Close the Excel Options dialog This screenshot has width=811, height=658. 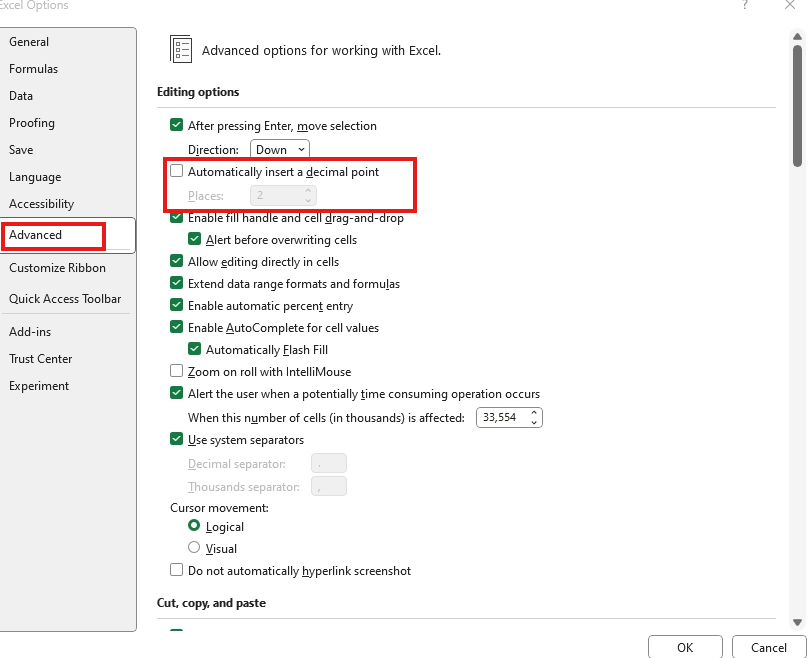pos(790,5)
